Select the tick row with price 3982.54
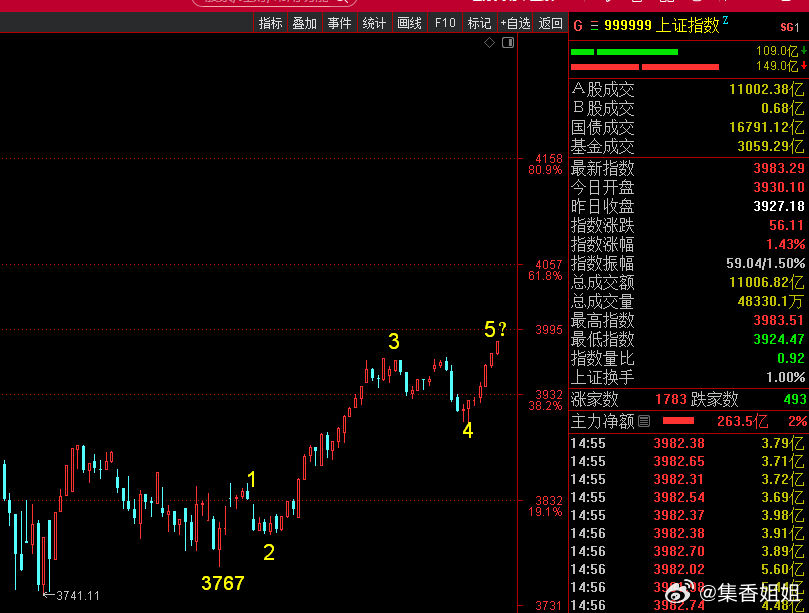 pos(688,497)
